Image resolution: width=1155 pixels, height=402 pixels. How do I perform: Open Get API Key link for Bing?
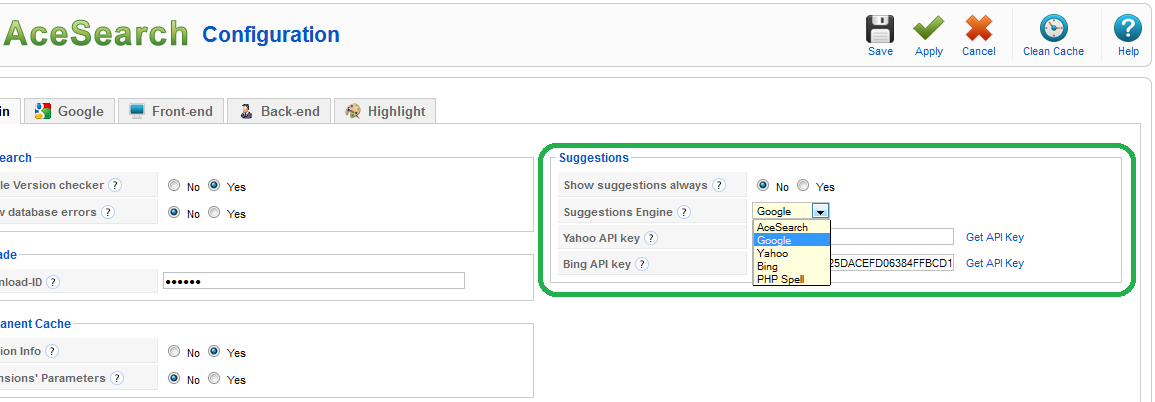pyautogui.click(x=995, y=263)
